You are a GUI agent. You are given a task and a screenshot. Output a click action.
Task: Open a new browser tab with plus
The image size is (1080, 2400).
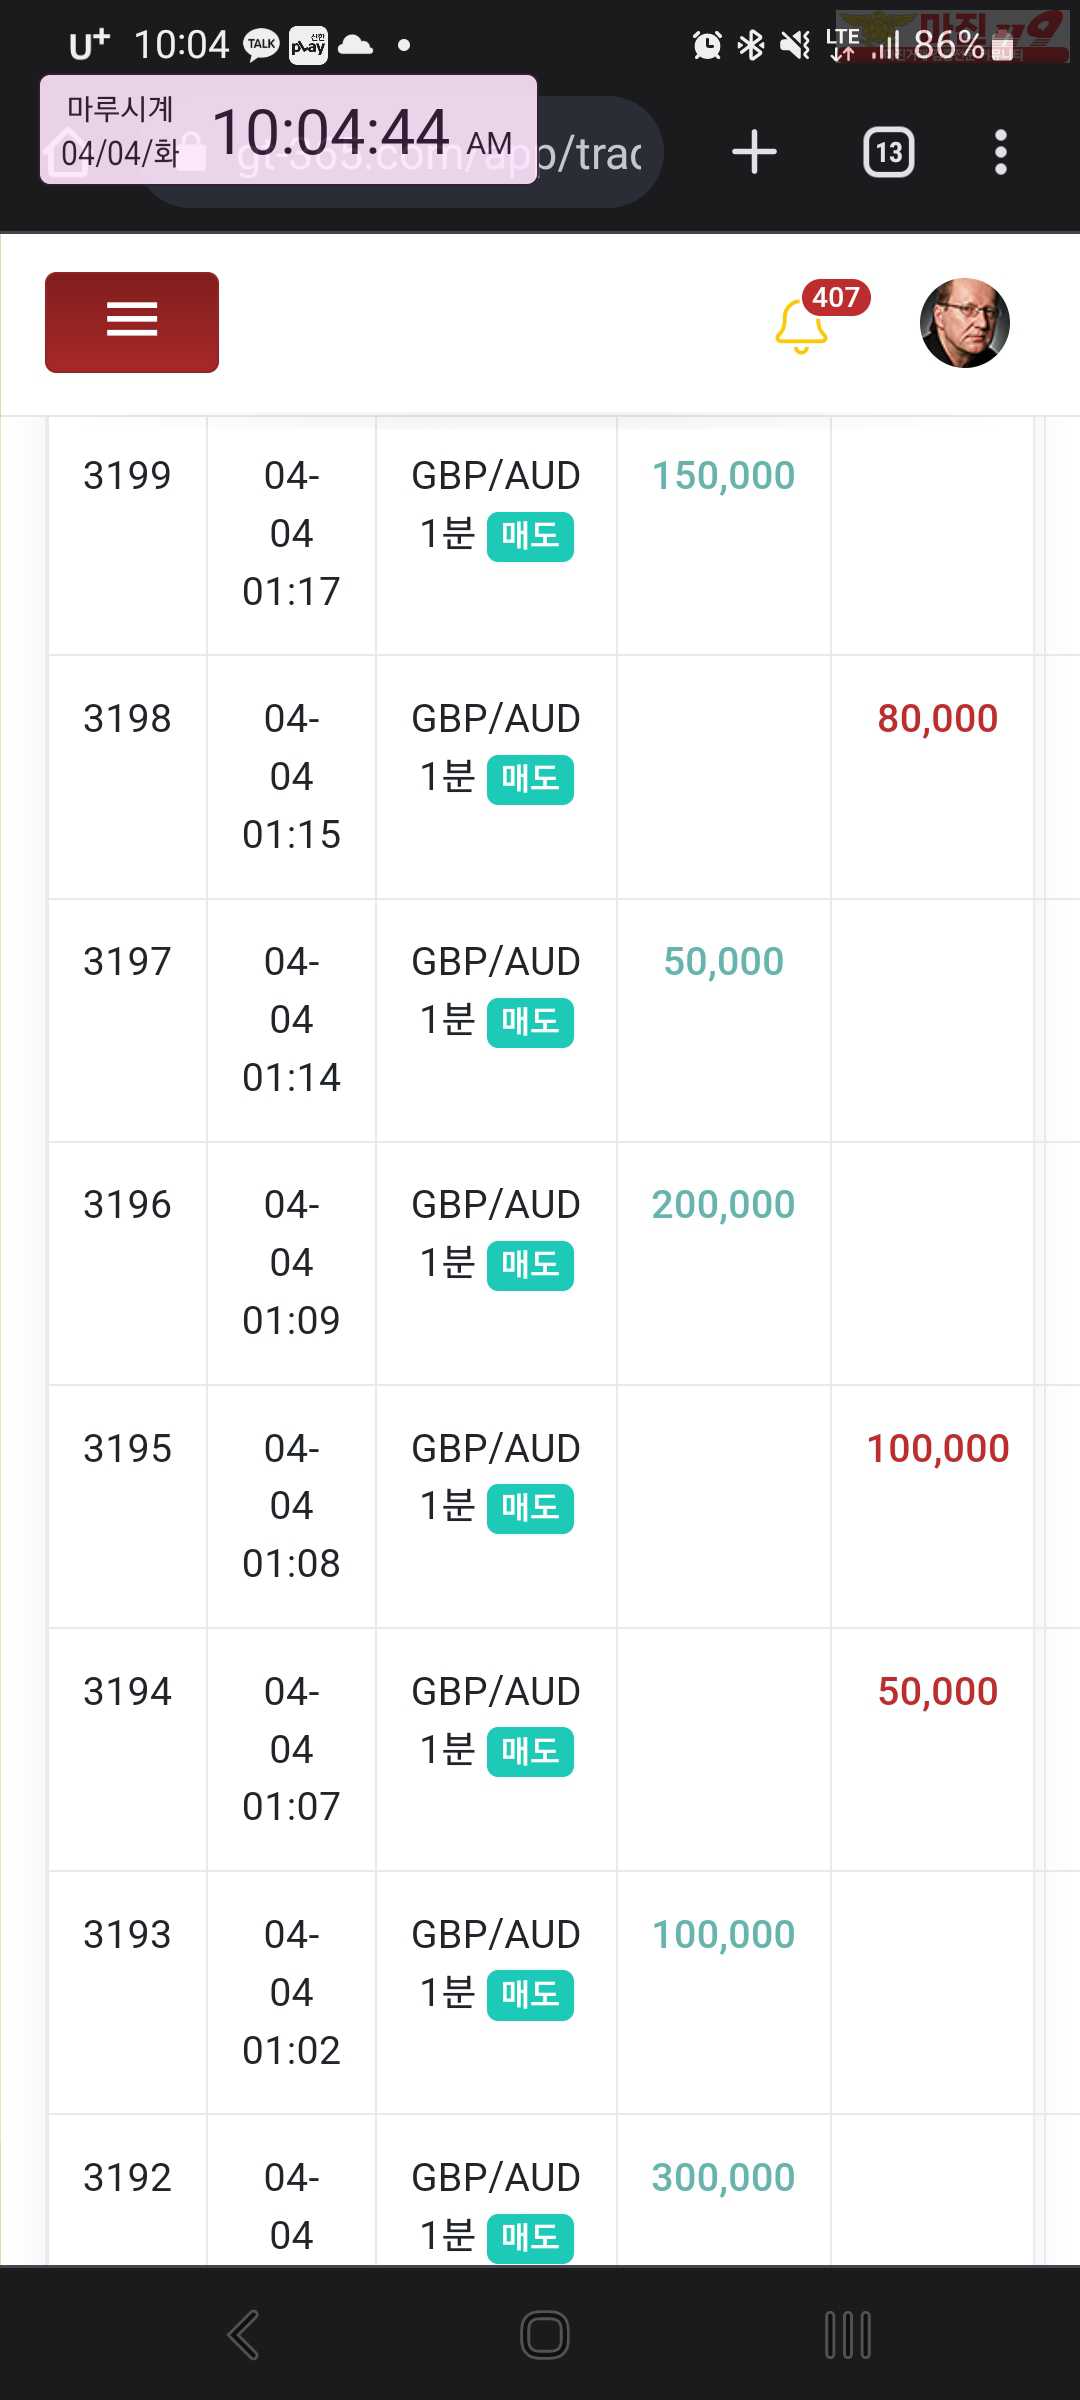754,152
